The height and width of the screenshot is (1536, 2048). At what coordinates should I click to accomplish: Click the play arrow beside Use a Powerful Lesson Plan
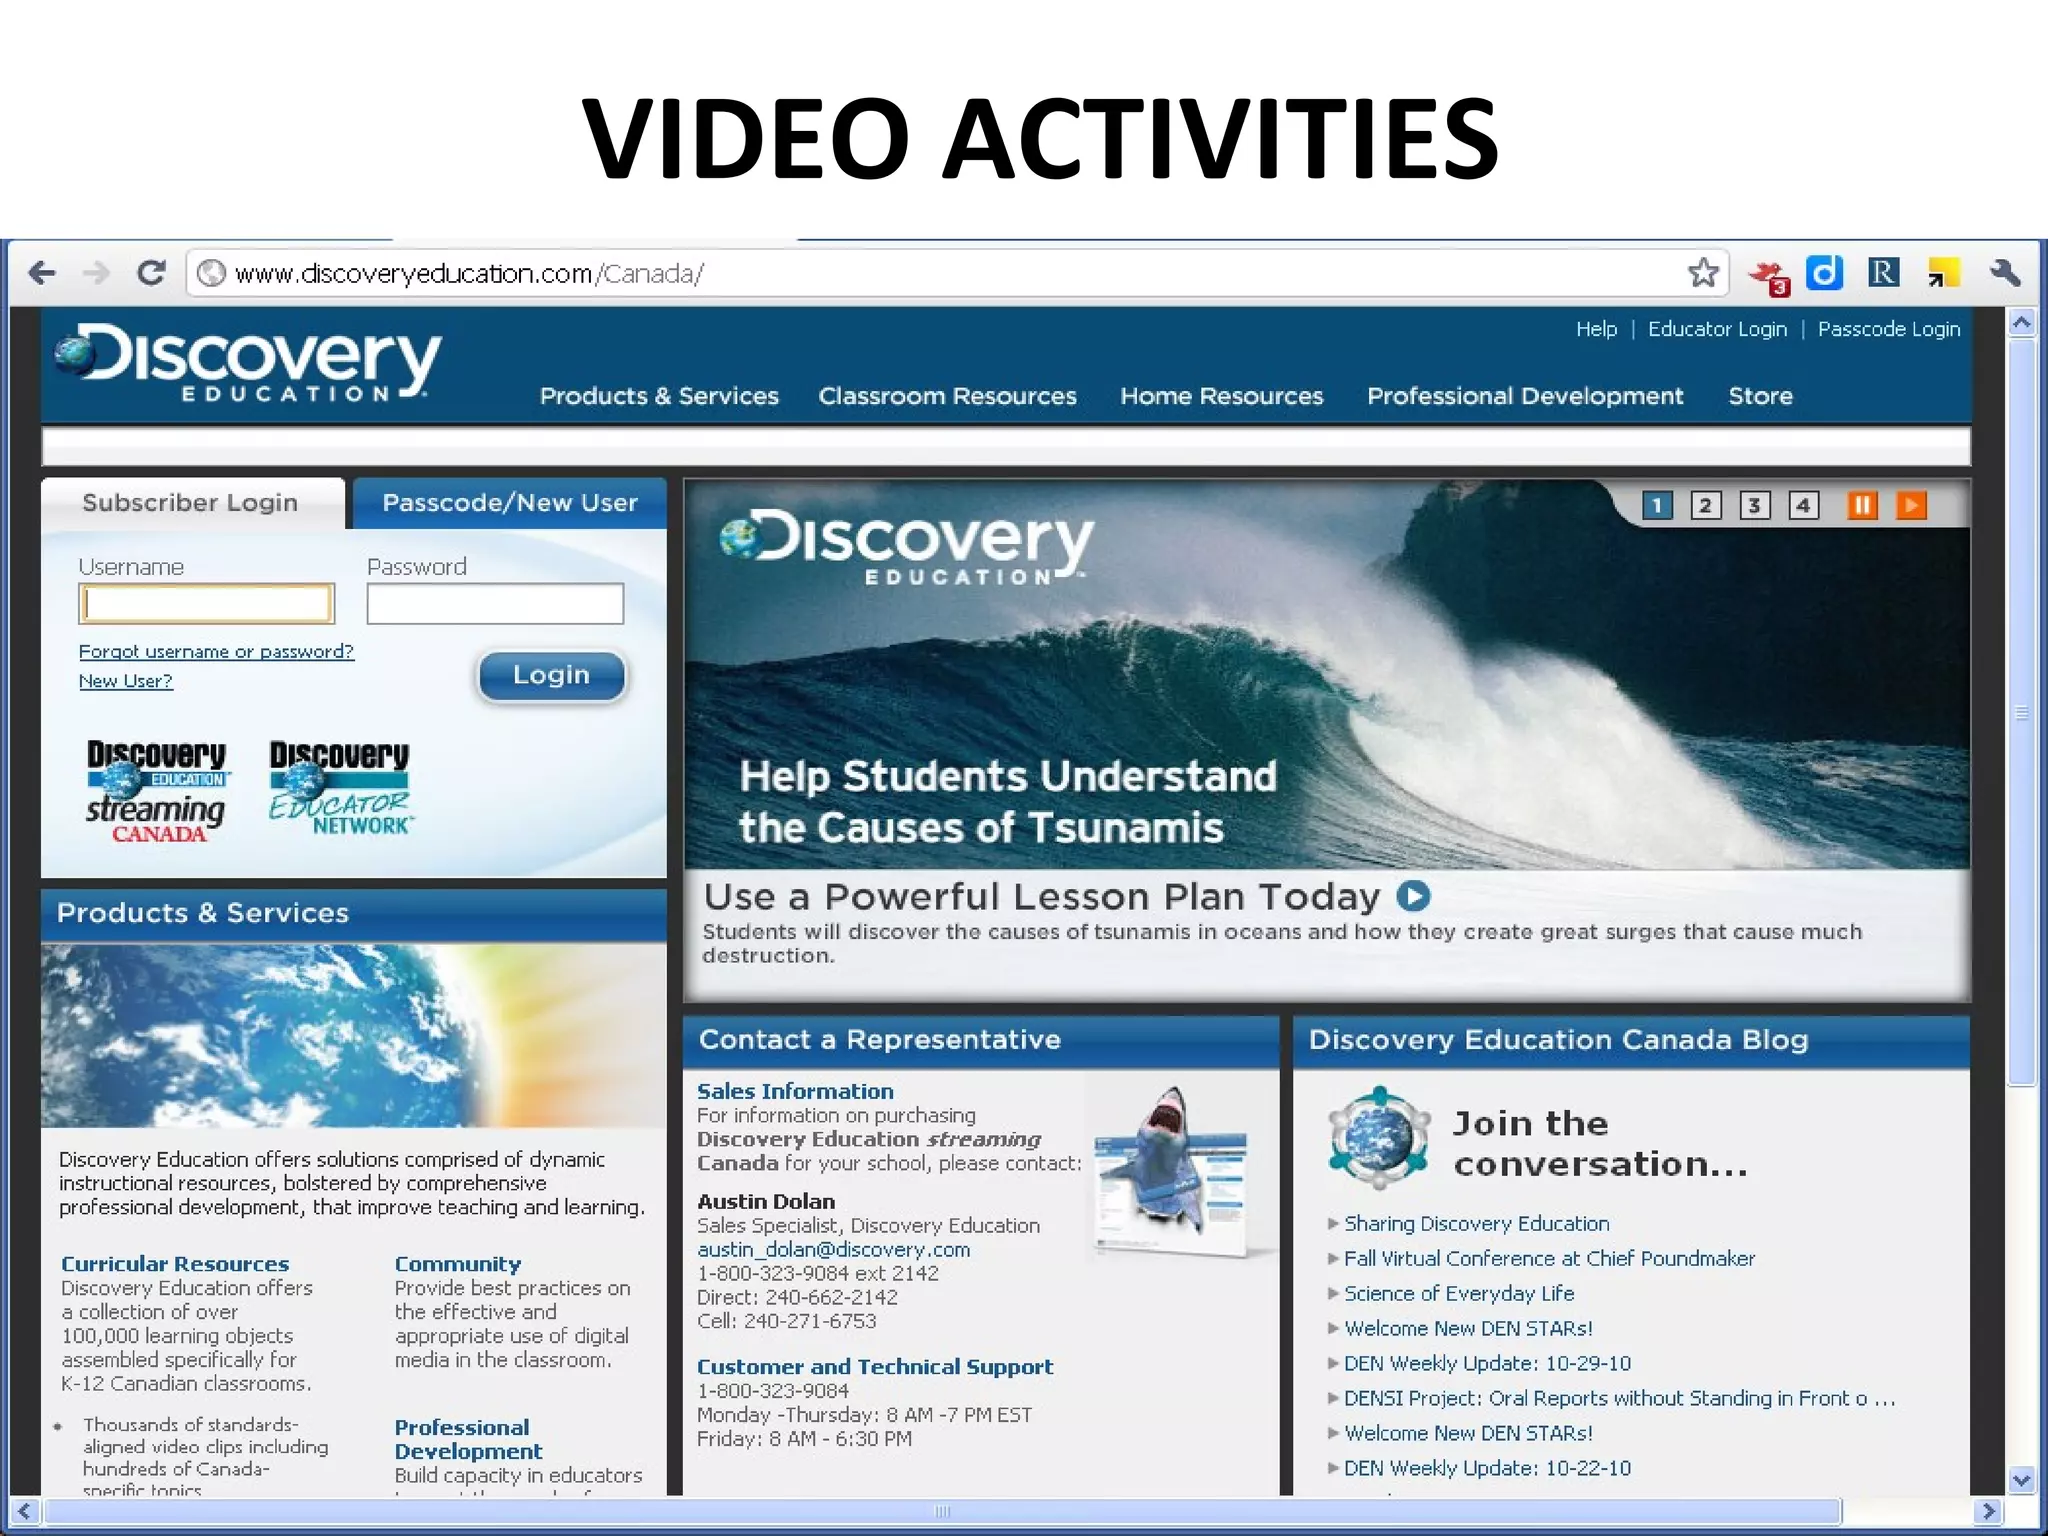[x=1413, y=896]
